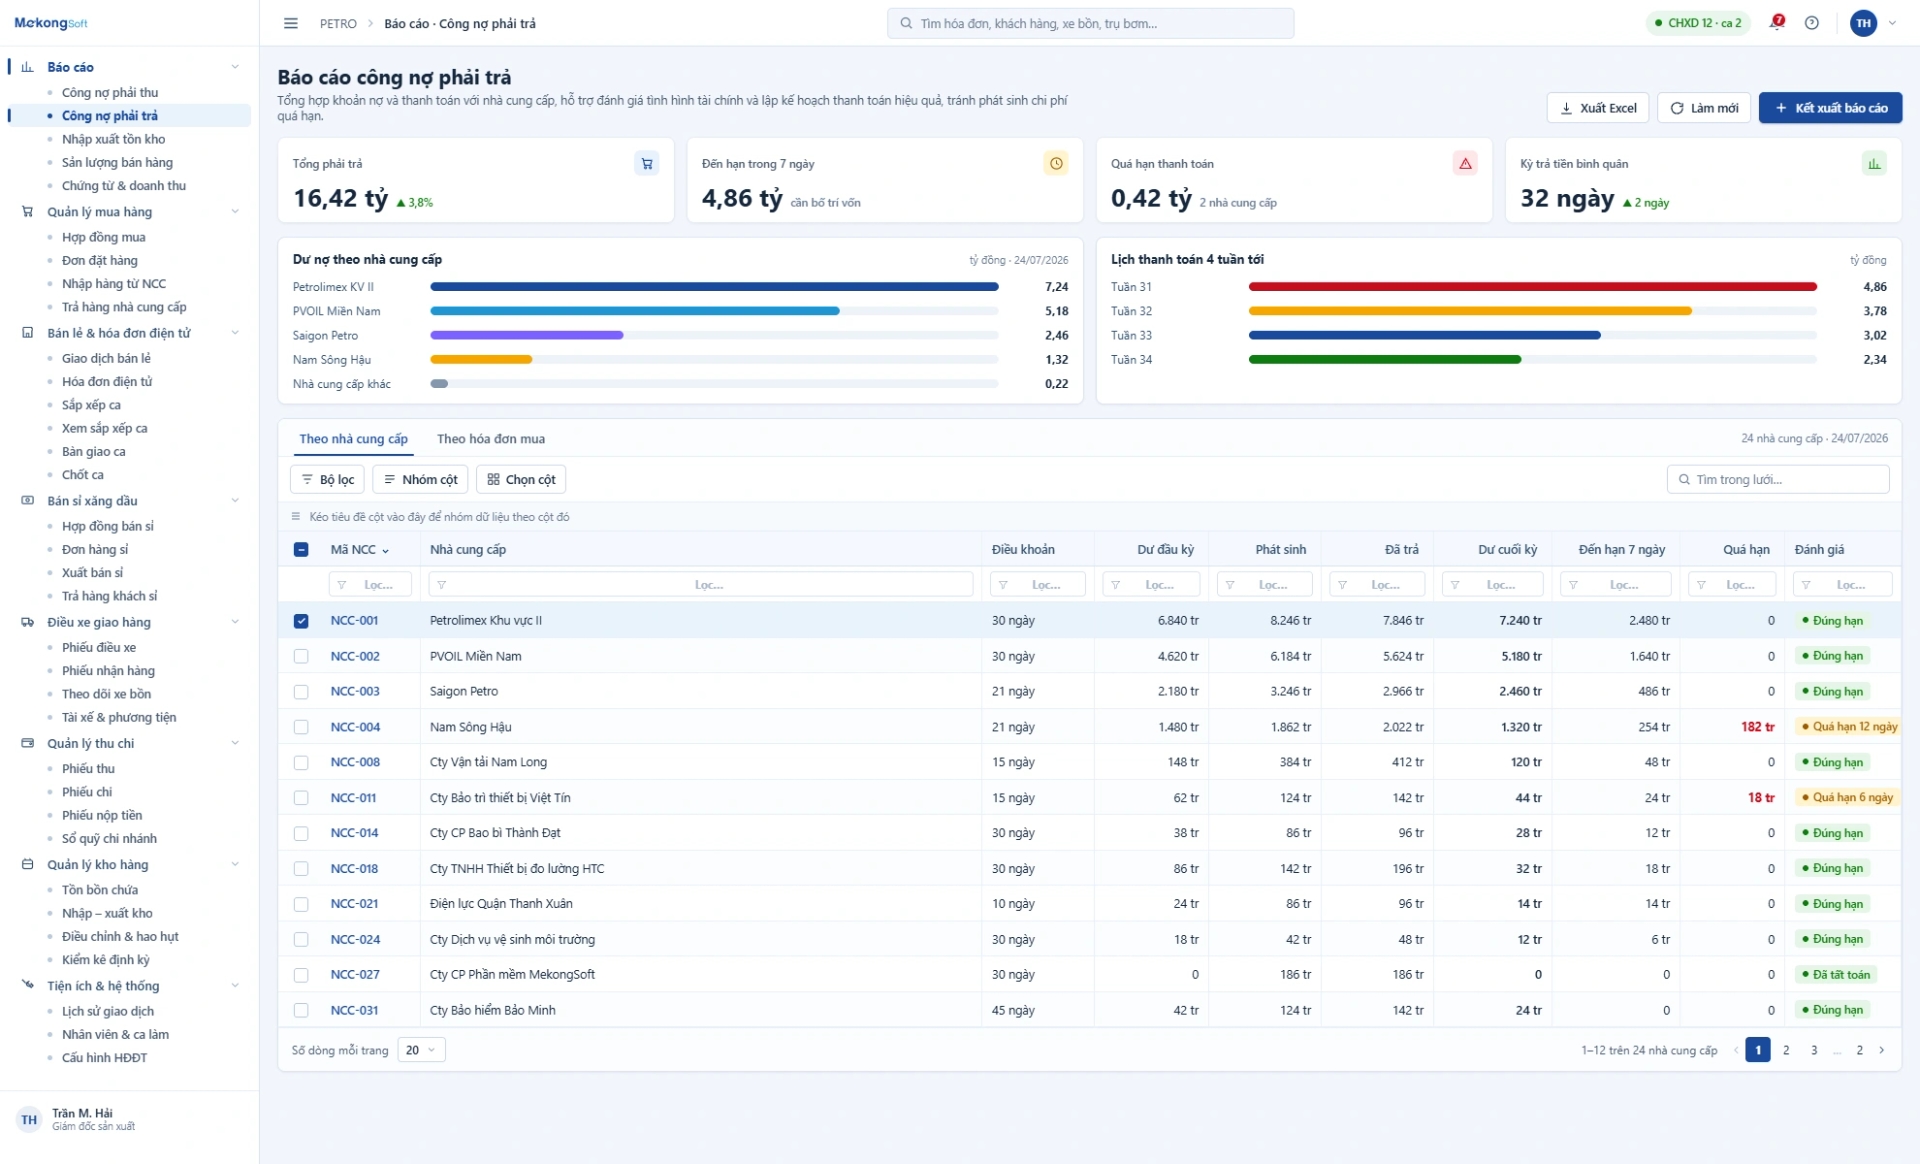
Task: Check the NCC-002 row checkbox
Action: point(301,656)
